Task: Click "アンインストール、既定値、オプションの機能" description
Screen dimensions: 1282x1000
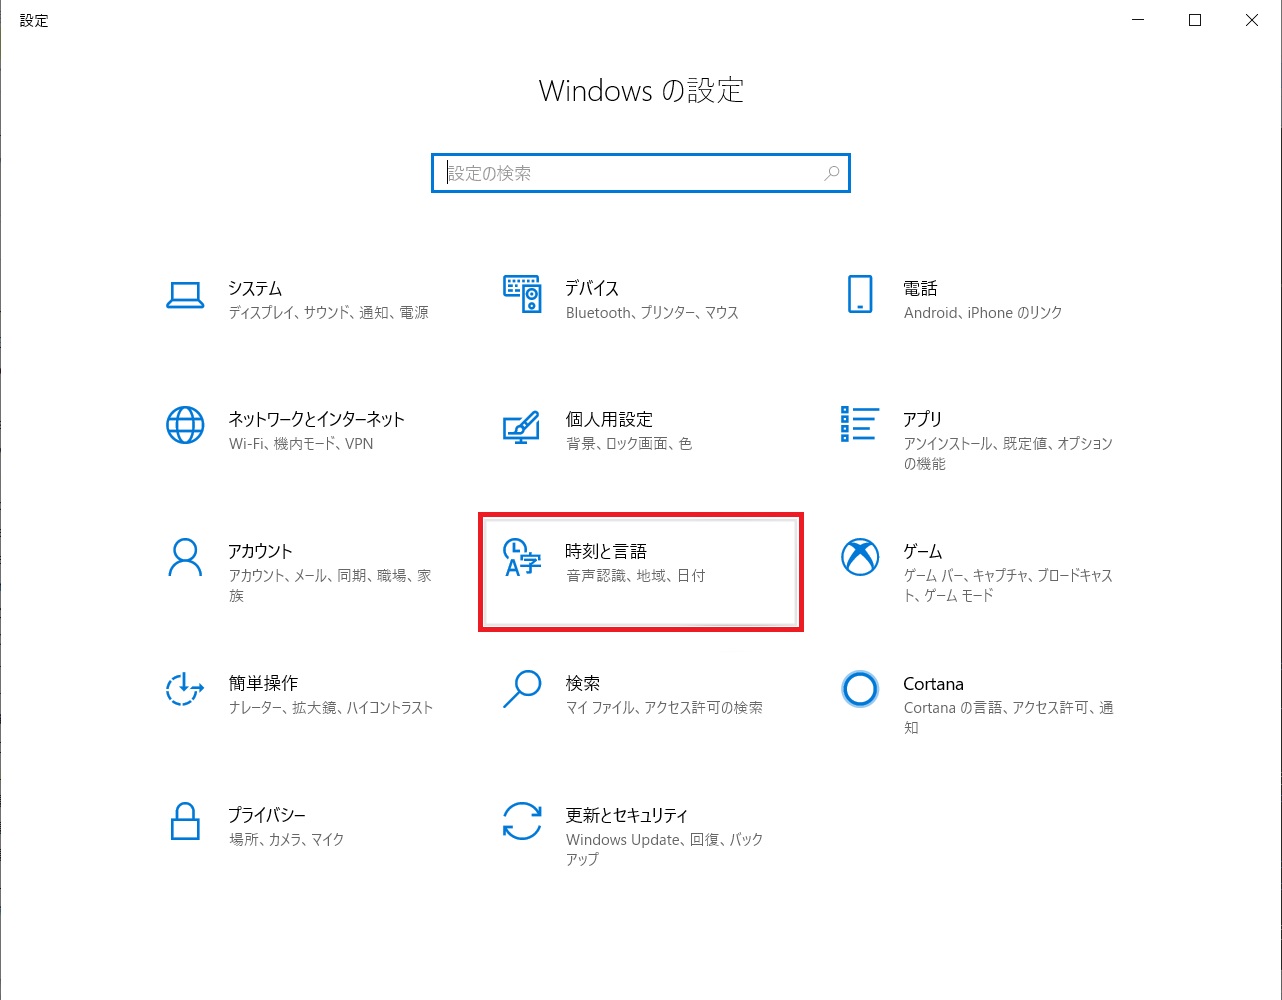Action: click(x=1008, y=454)
